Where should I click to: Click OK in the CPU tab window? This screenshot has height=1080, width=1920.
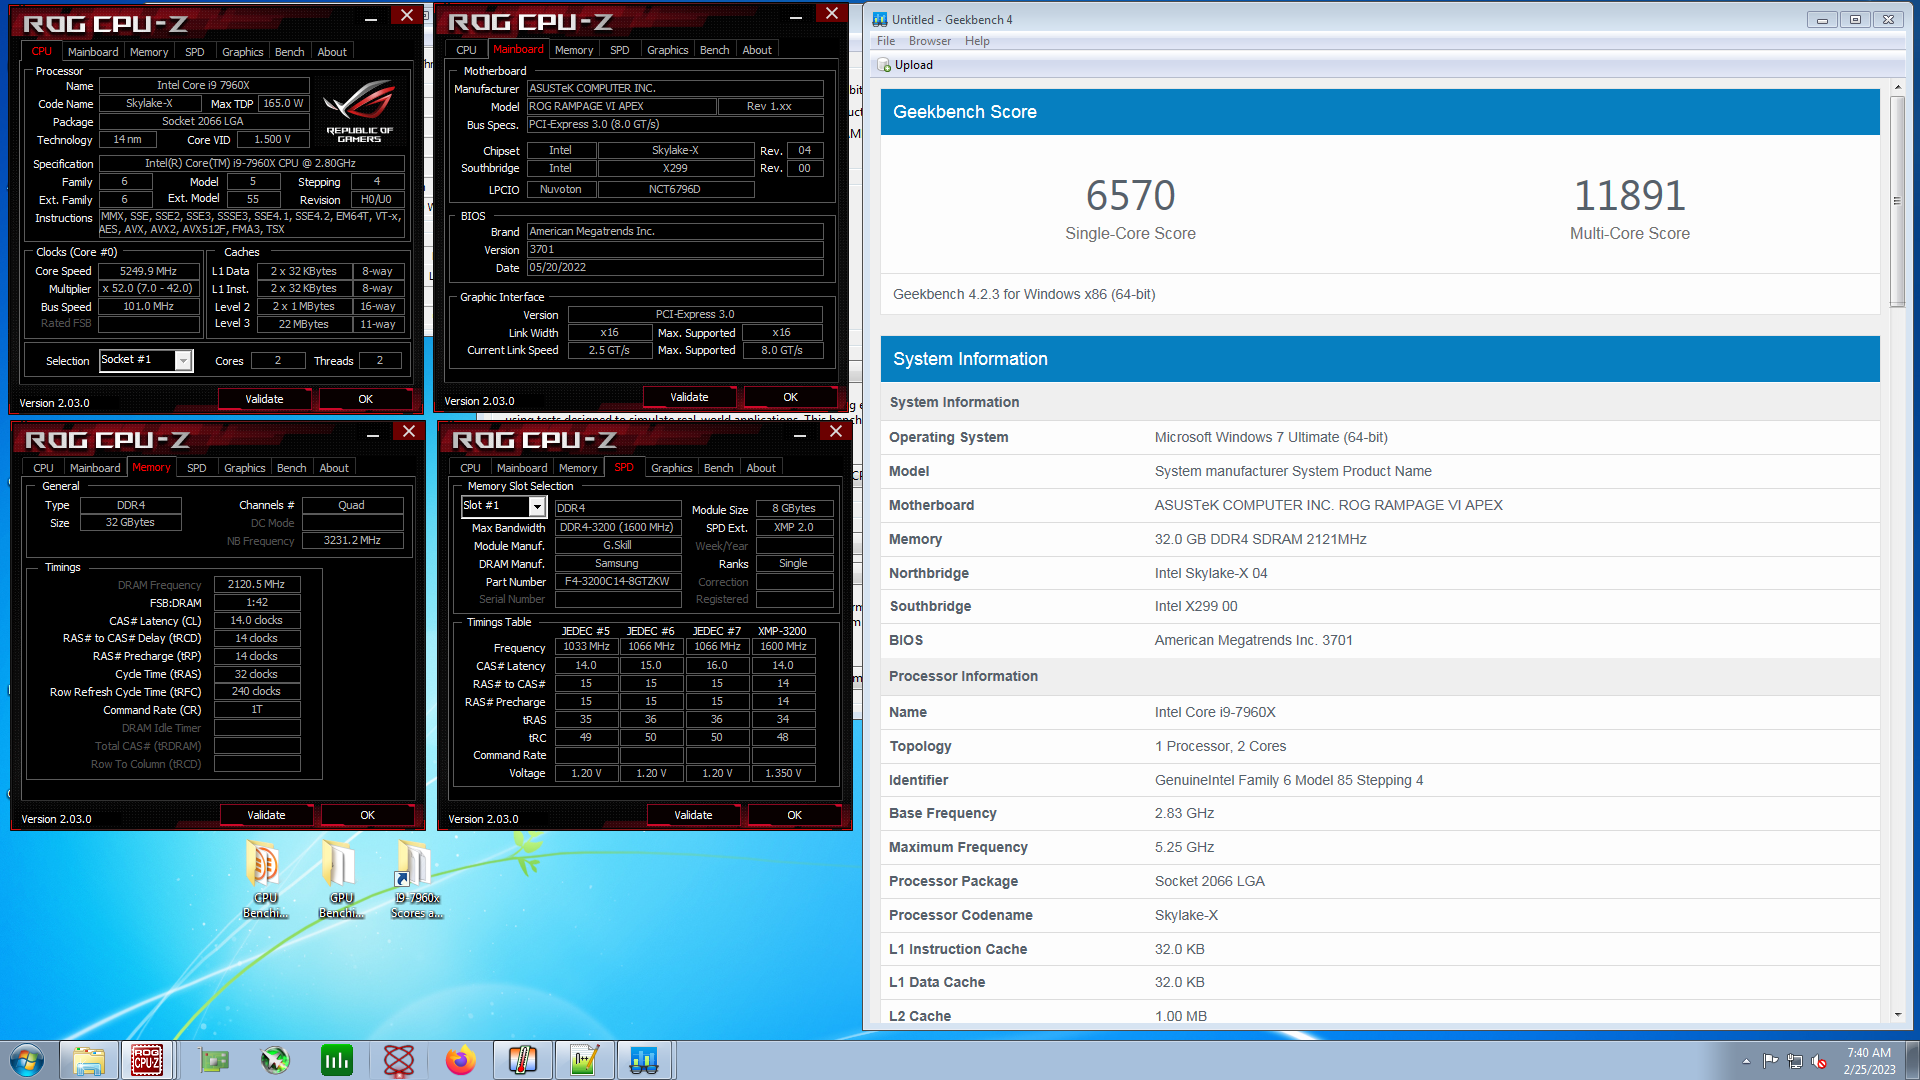point(366,399)
